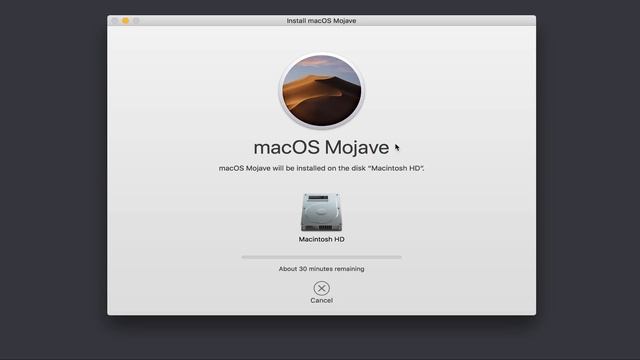
Task: Click the macOS Mojave desert logo
Action: [322, 91]
